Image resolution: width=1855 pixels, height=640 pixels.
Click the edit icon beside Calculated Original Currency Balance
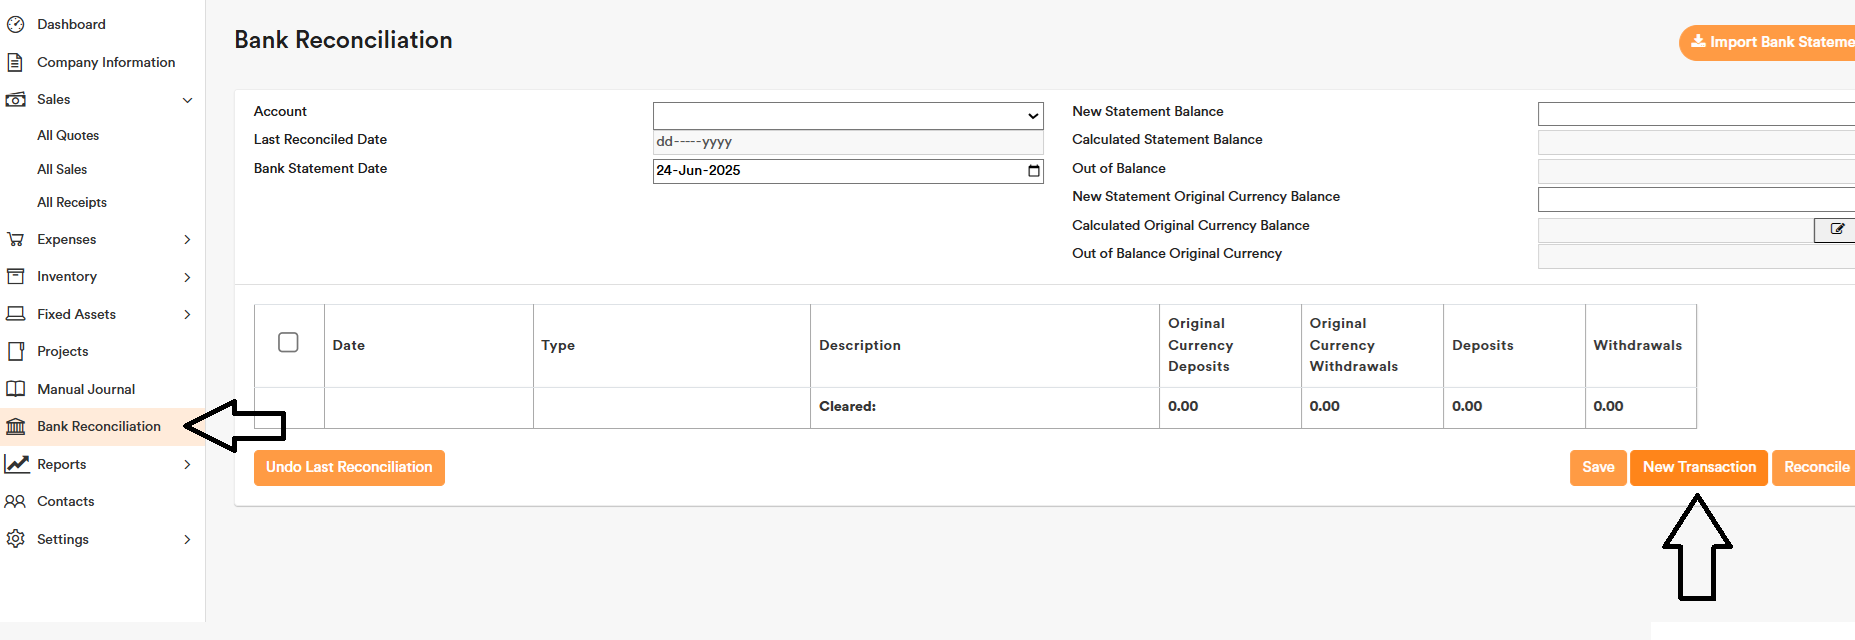(x=1836, y=229)
